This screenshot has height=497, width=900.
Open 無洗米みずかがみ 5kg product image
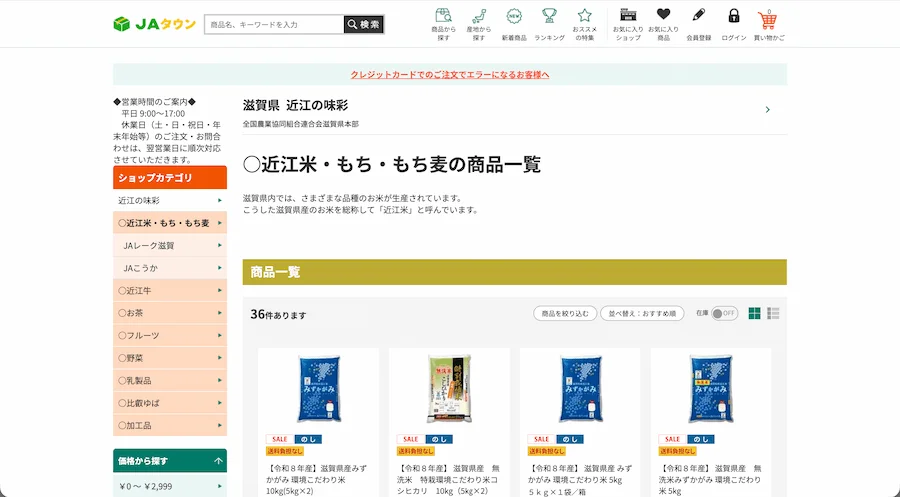pyautogui.click(x=711, y=389)
